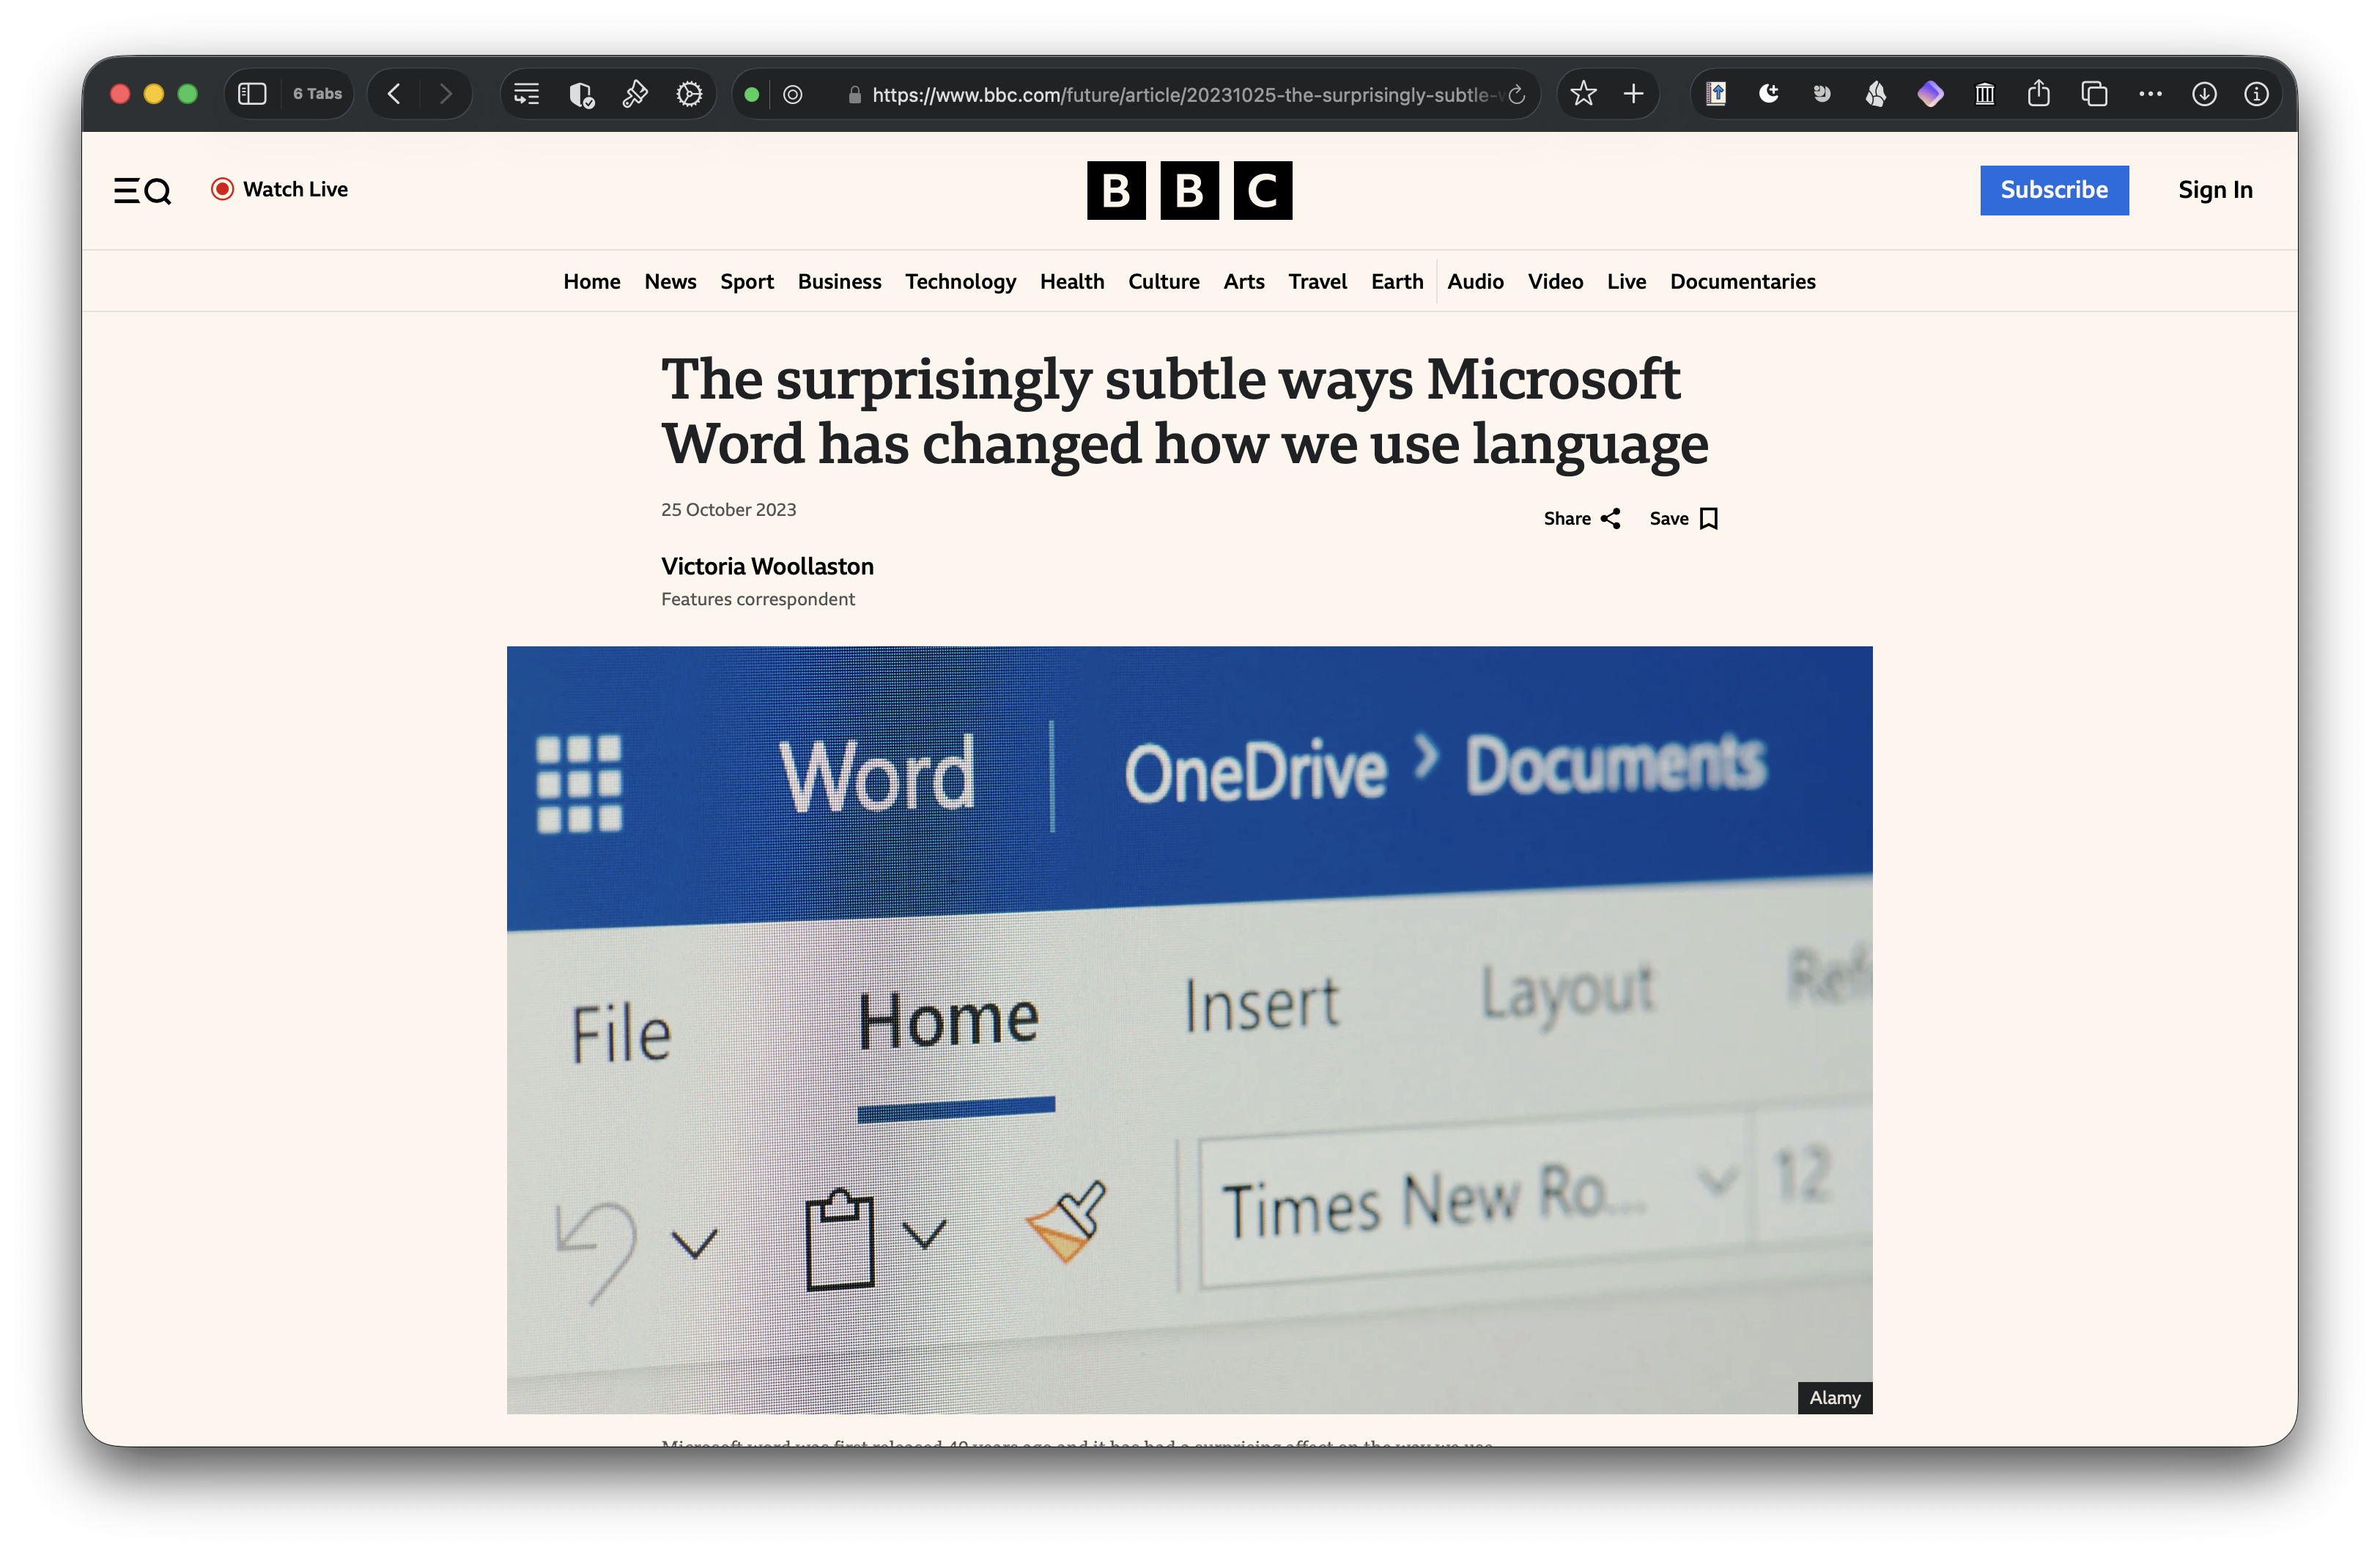This screenshot has width=2380, height=1555.
Task: Toggle the browser sidebar panel
Action: (x=252, y=94)
